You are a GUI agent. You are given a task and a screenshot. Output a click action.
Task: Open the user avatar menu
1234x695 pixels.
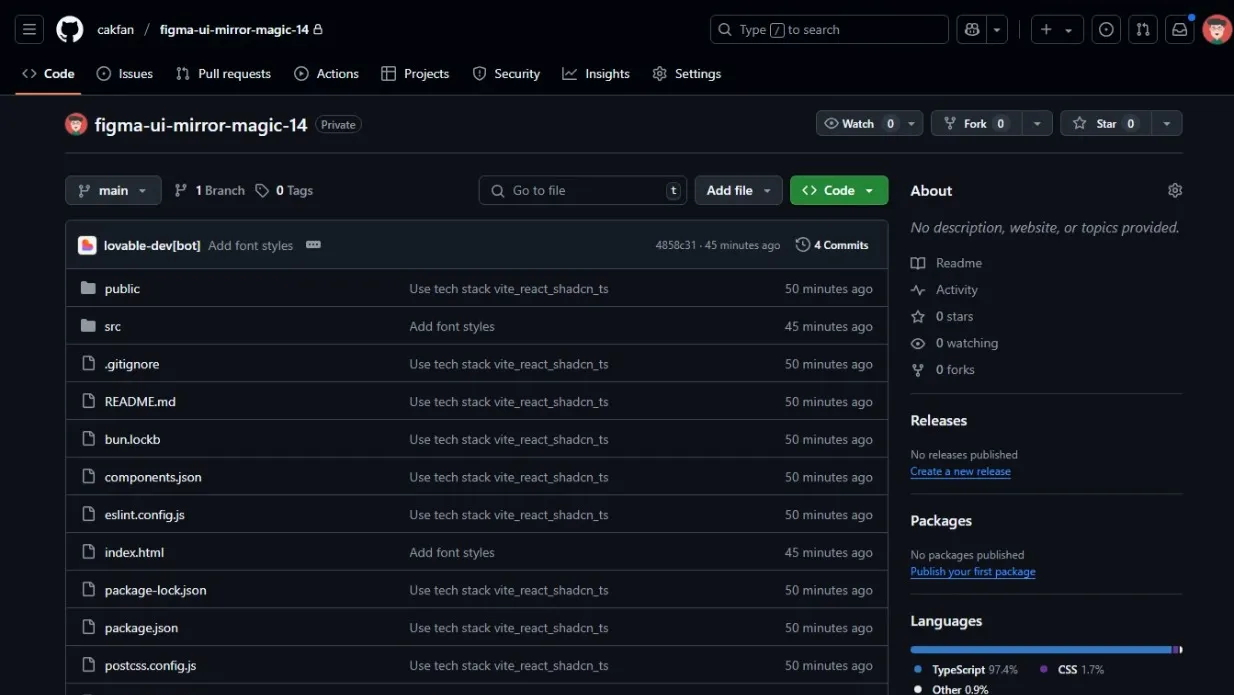1217,30
